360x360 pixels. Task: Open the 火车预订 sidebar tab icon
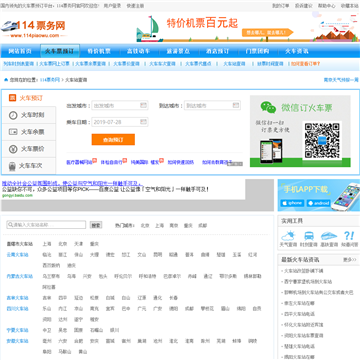[x=12, y=98]
